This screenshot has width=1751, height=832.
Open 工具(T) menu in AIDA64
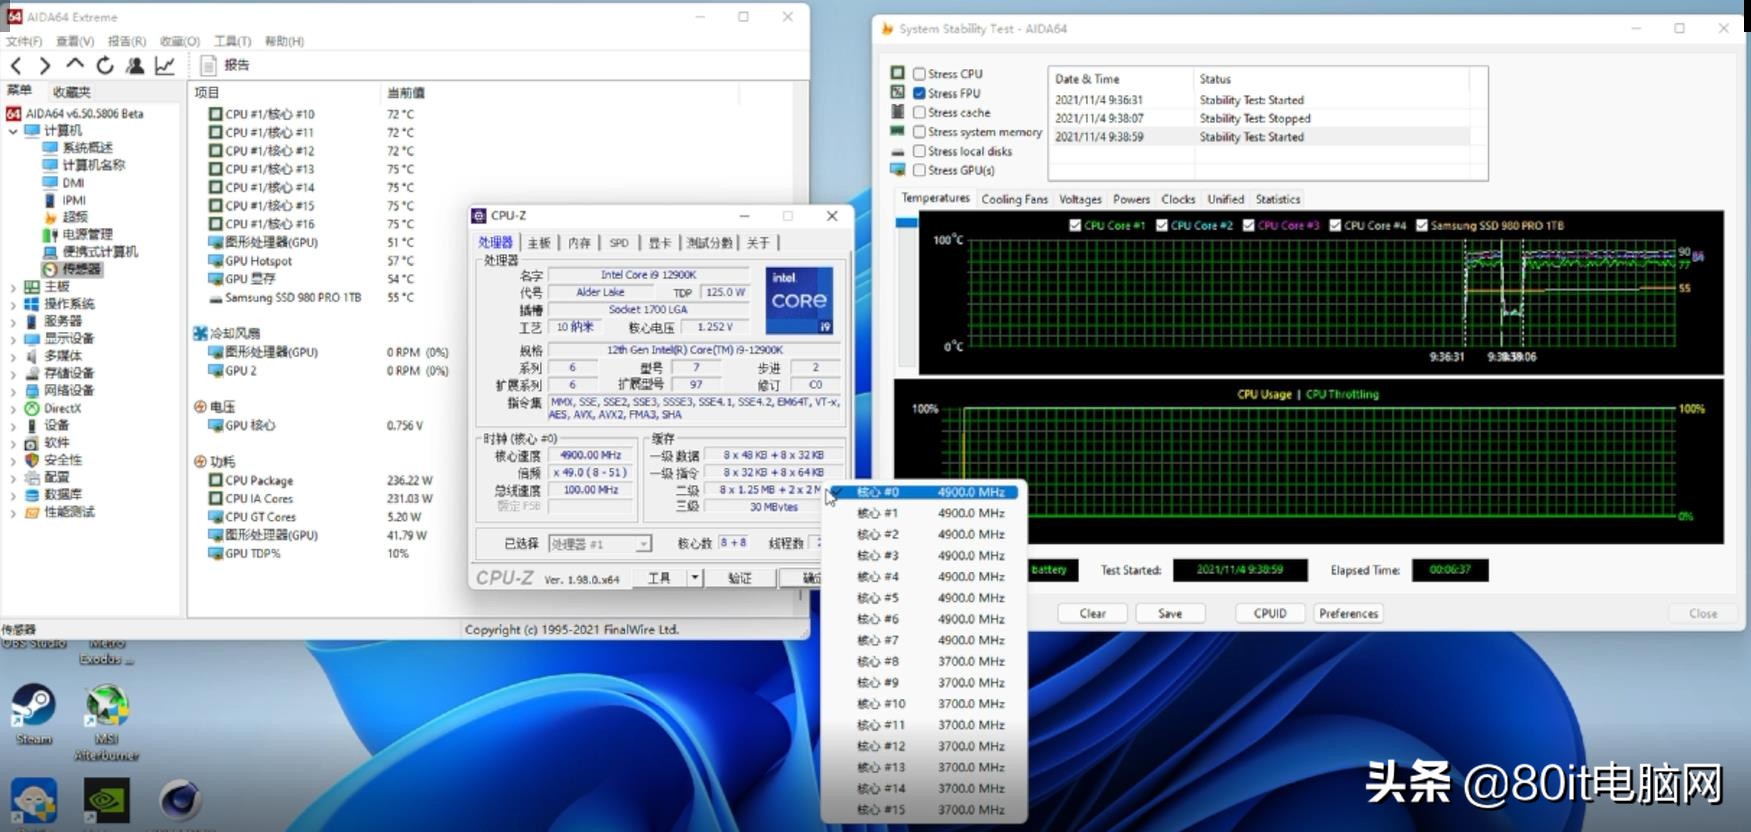point(232,41)
